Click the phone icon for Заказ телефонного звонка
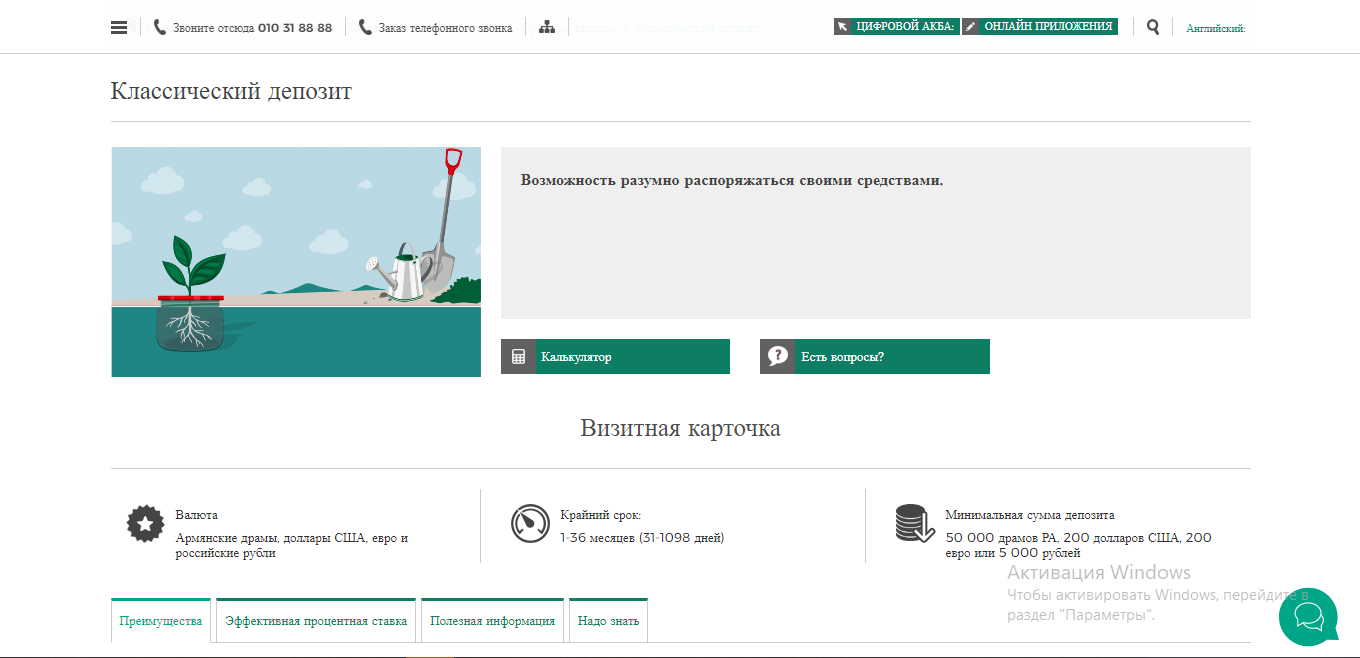Viewport: 1360px width, 658px height. 365,26
